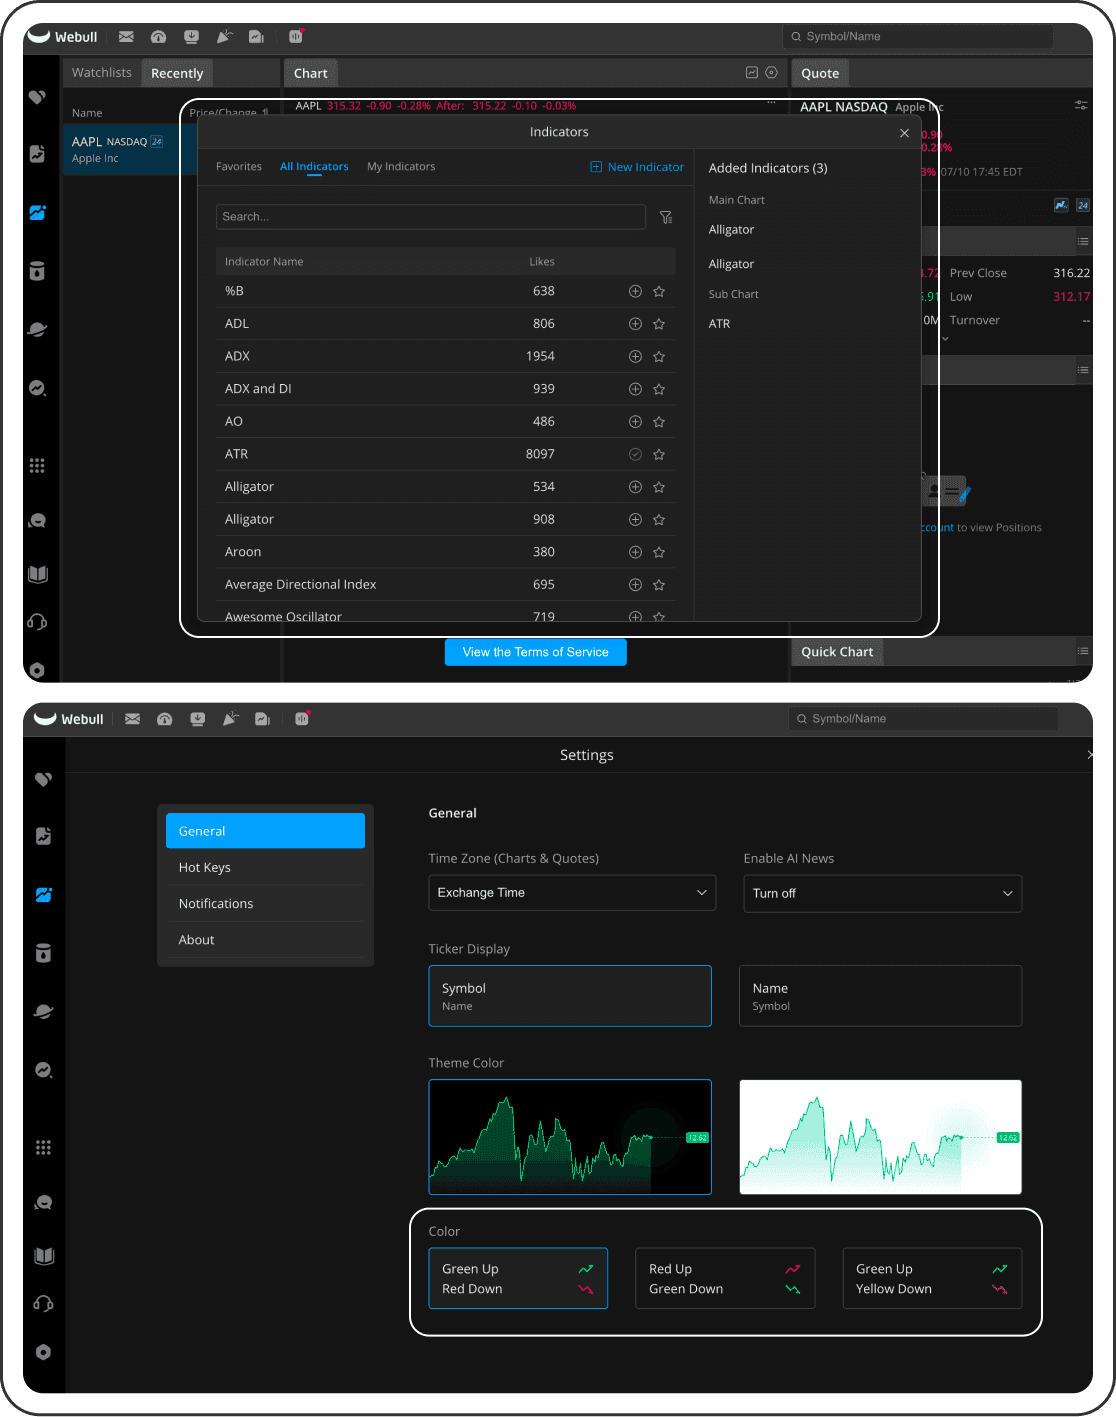The width and height of the screenshot is (1116, 1417).
Task: Select the Red Up Green Down color option
Action: [x=725, y=1278]
